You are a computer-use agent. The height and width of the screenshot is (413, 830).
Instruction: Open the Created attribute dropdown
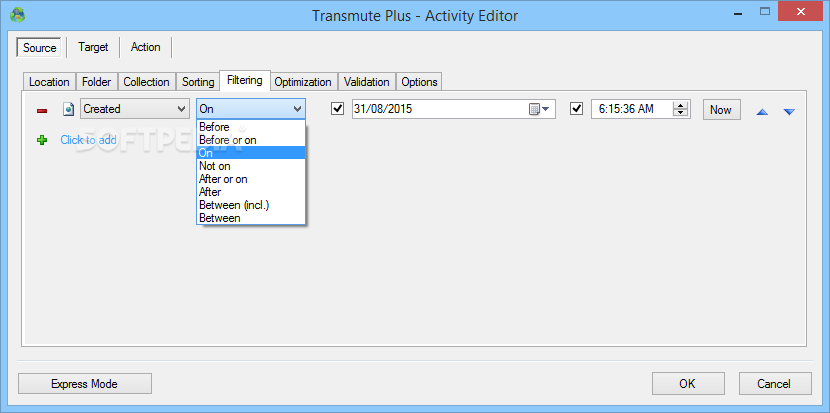pos(135,109)
